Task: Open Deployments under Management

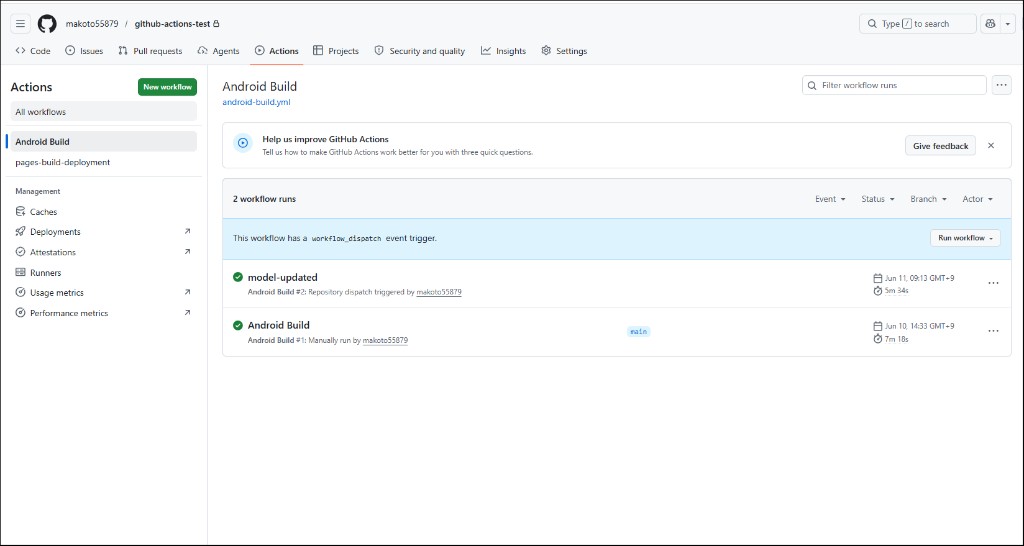Action: point(104,232)
